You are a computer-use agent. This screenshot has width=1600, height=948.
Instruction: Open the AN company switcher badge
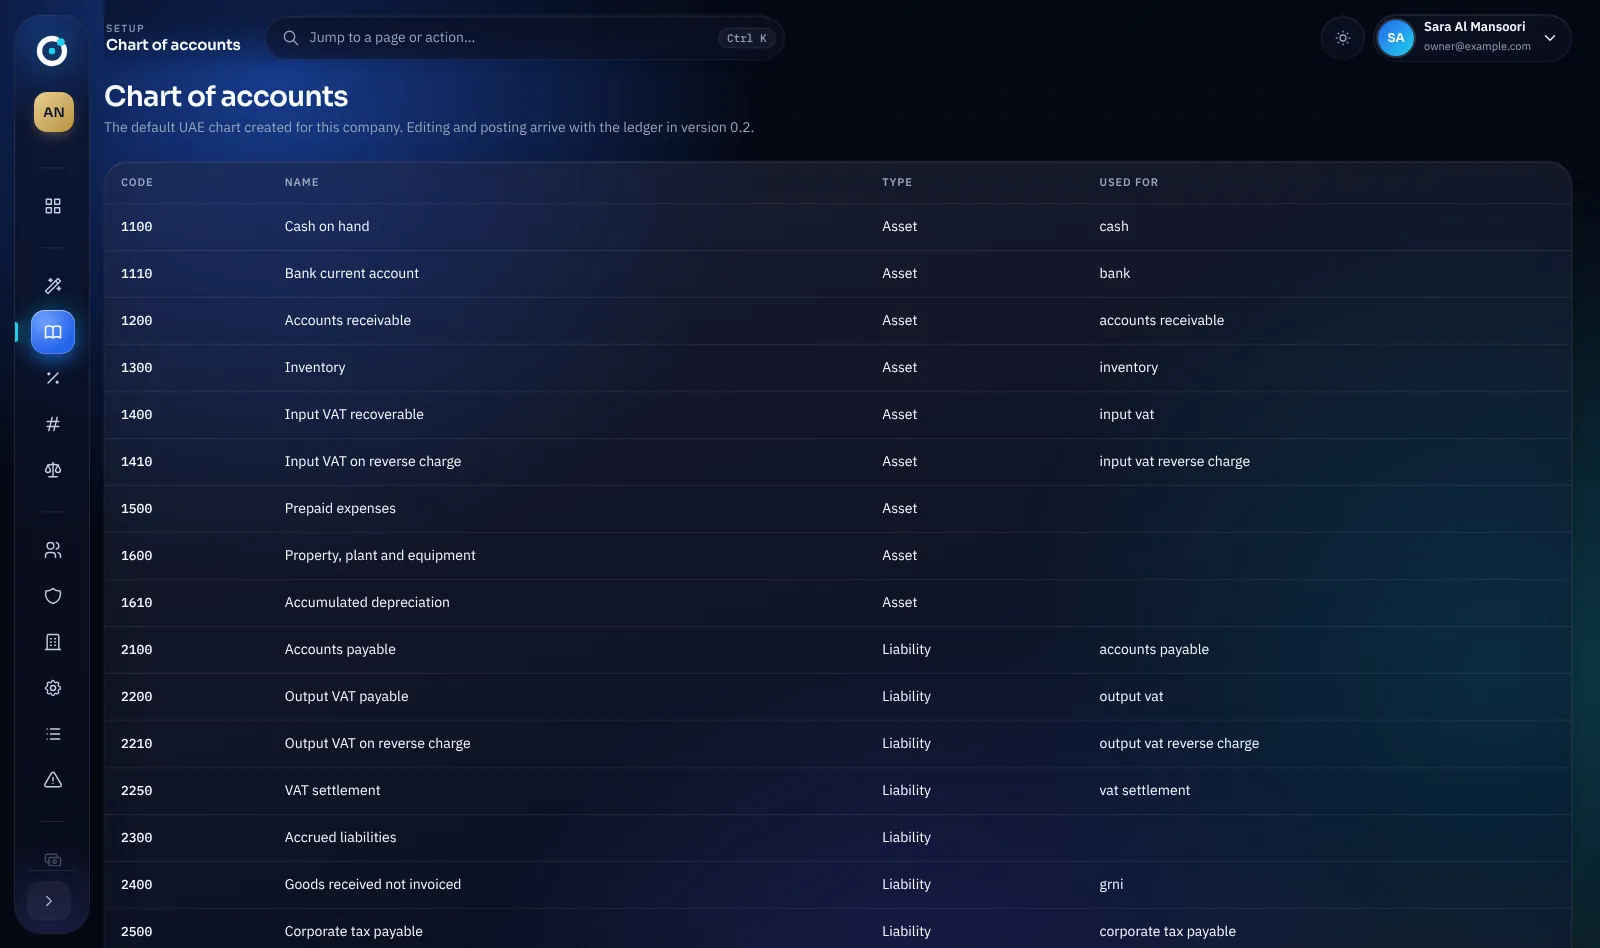tap(54, 112)
